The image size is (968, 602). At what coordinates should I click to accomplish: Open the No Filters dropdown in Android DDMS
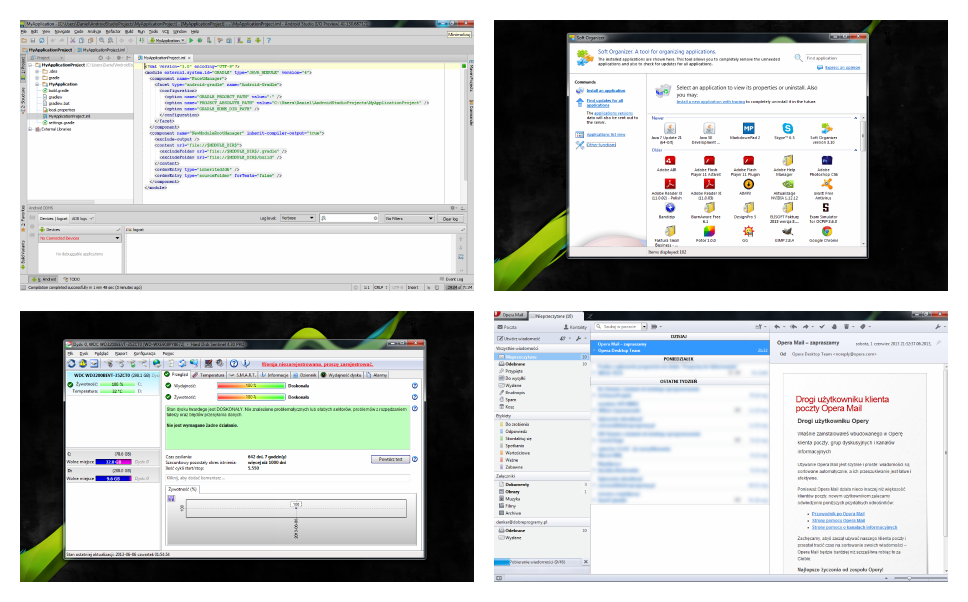click(409, 218)
